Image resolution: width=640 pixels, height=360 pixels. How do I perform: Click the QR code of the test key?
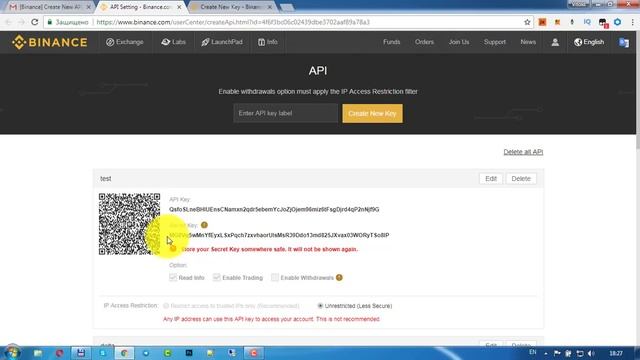[x=129, y=224]
